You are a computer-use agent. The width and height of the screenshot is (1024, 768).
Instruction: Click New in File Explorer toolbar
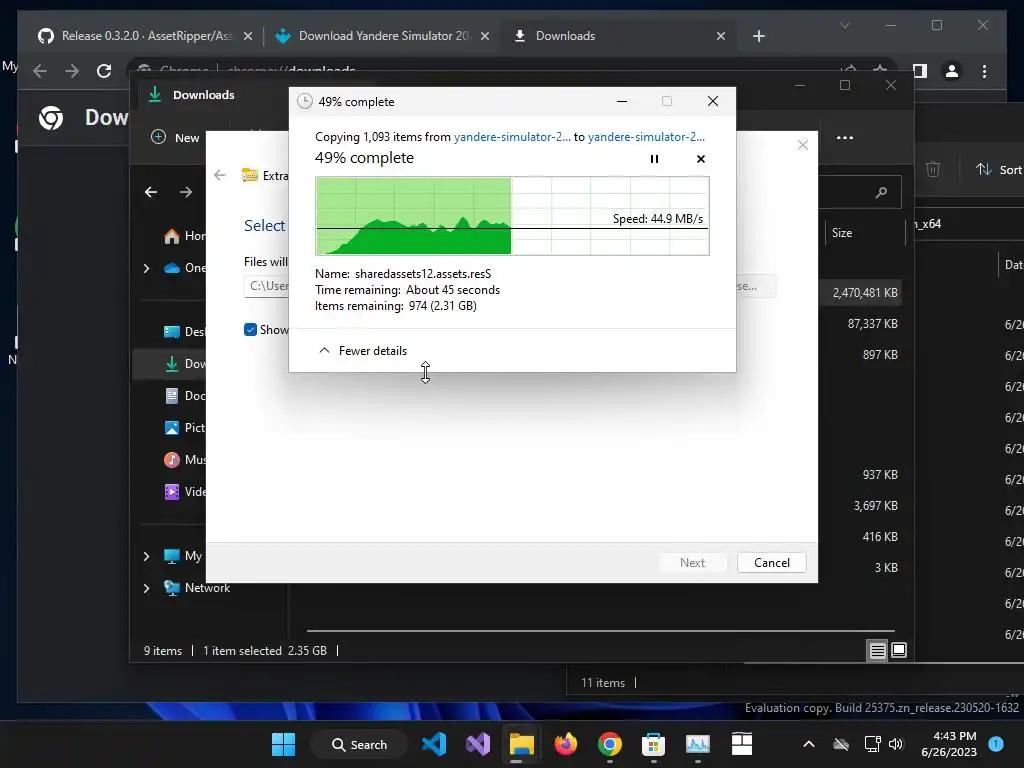pyautogui.click(x=175, y=137)
